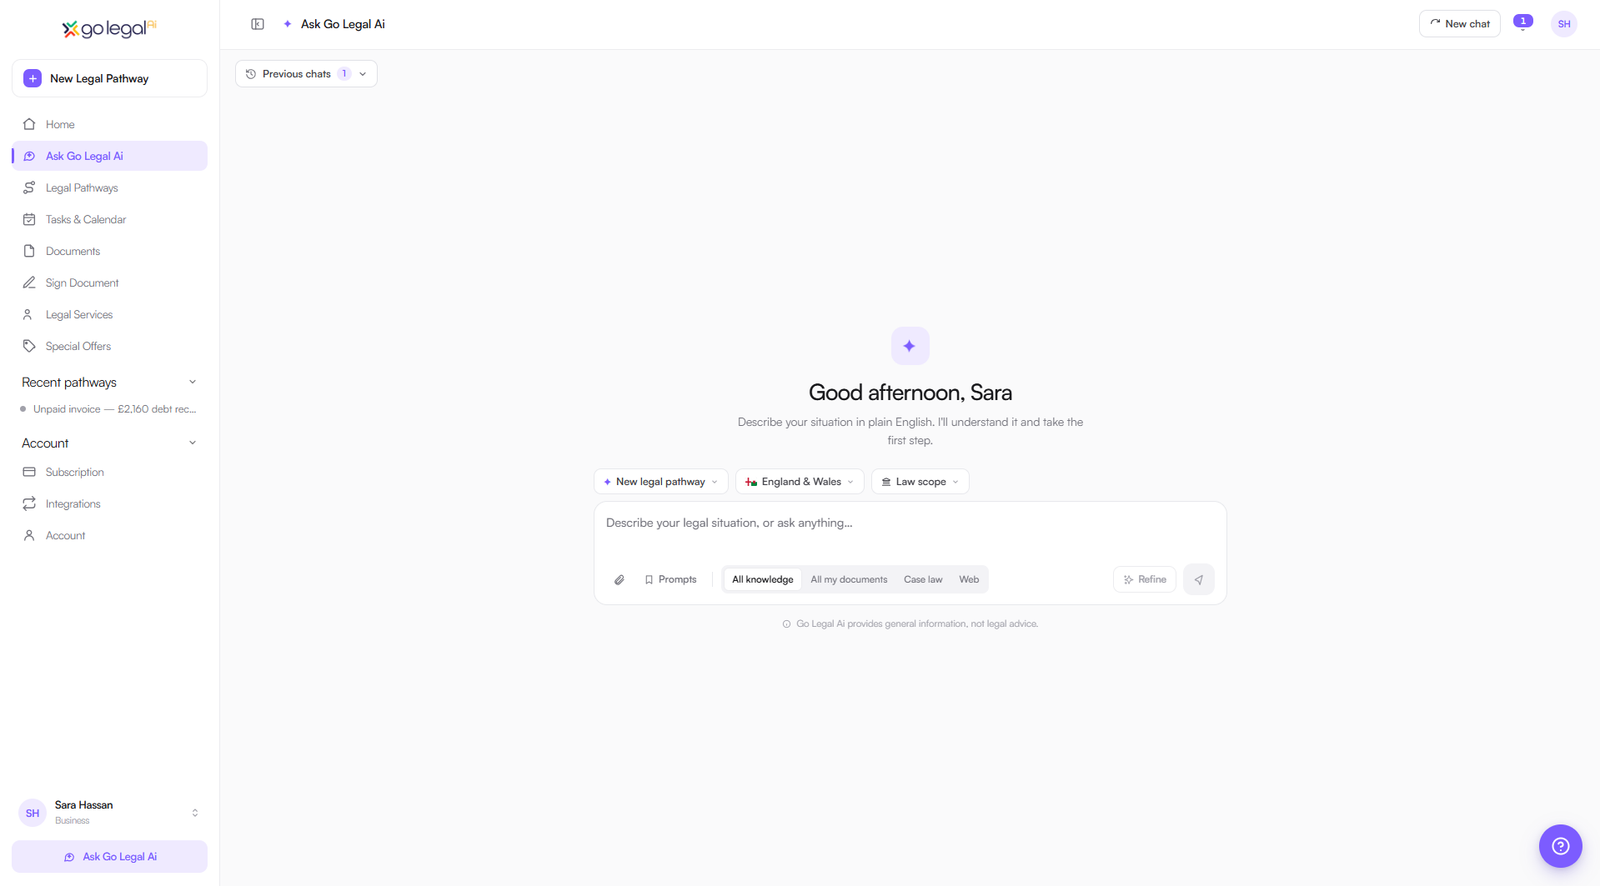1600x886 pixels.
Task: Click the send message arrow icon
Action: [1198, 580]
